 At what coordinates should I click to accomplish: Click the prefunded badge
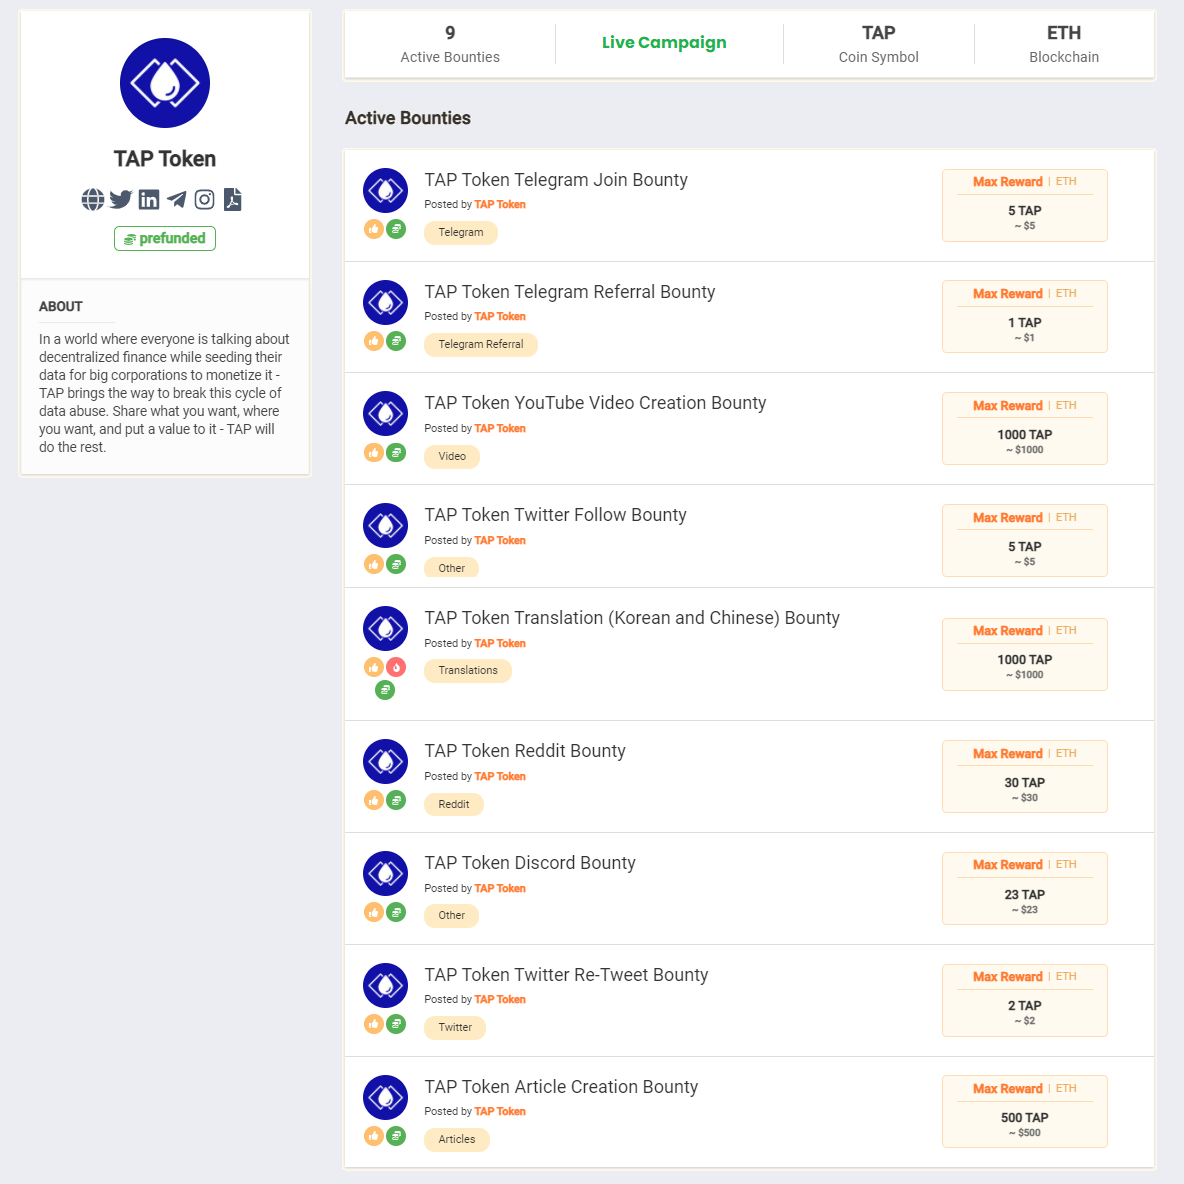[x=165, y=239]
